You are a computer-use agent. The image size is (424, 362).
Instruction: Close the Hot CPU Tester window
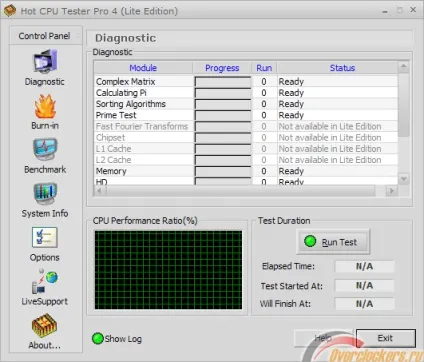click(413, 10)
